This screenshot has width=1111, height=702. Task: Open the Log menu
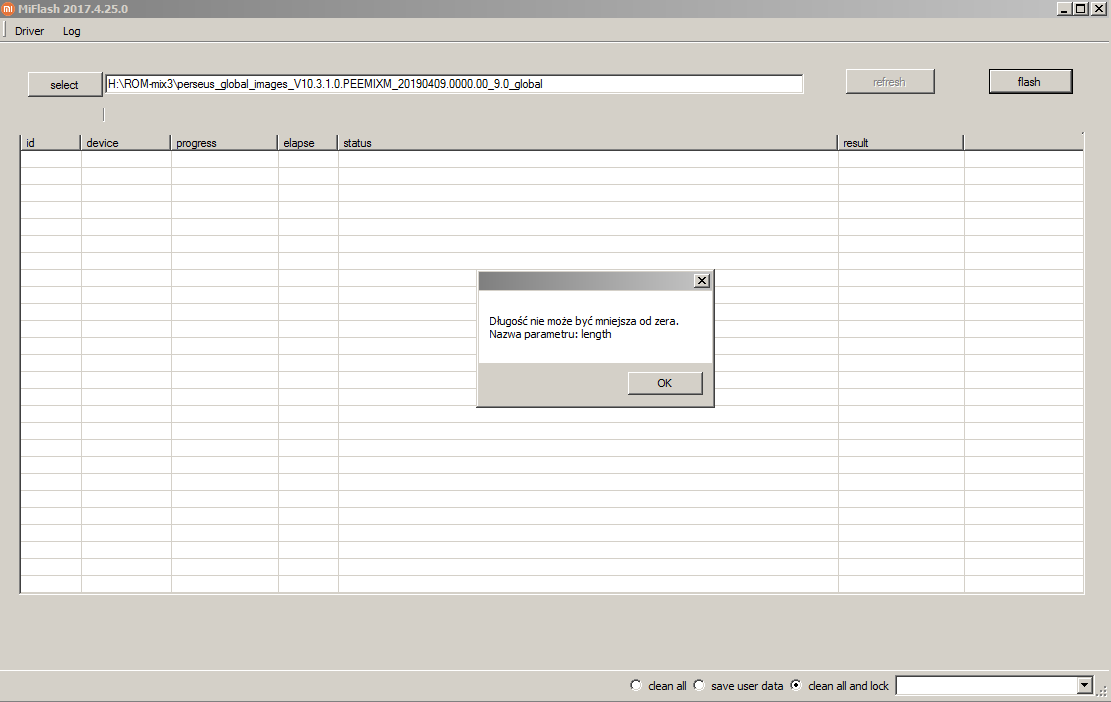(72, 31)
